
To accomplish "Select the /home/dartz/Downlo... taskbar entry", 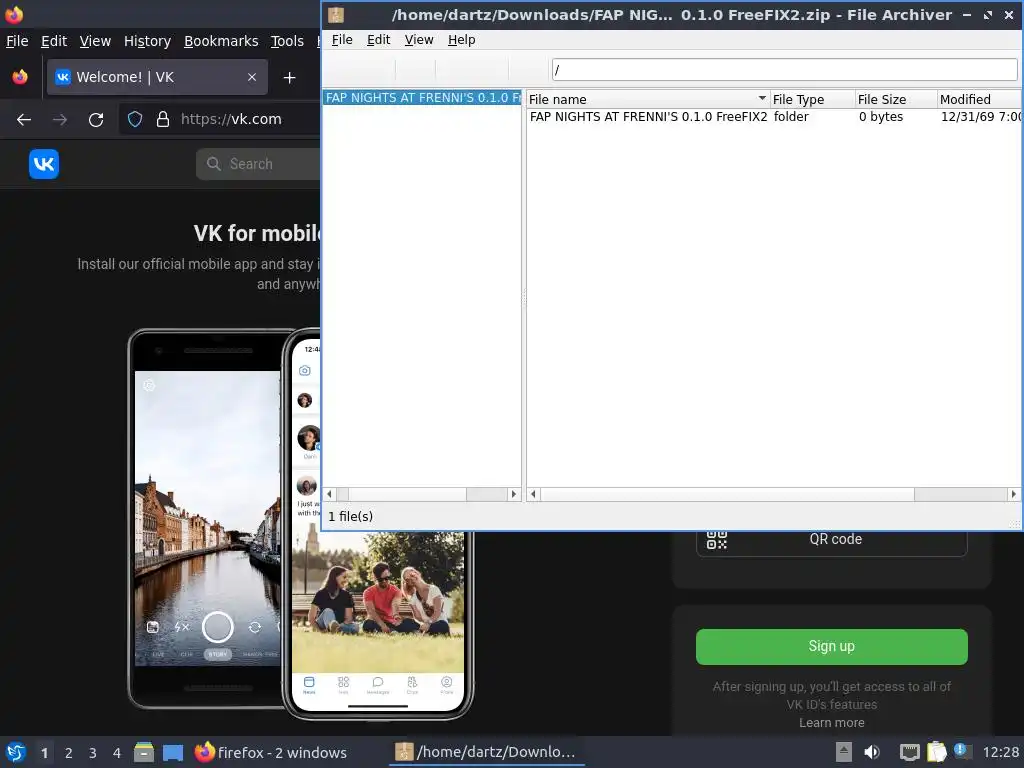I will (486, 752).
